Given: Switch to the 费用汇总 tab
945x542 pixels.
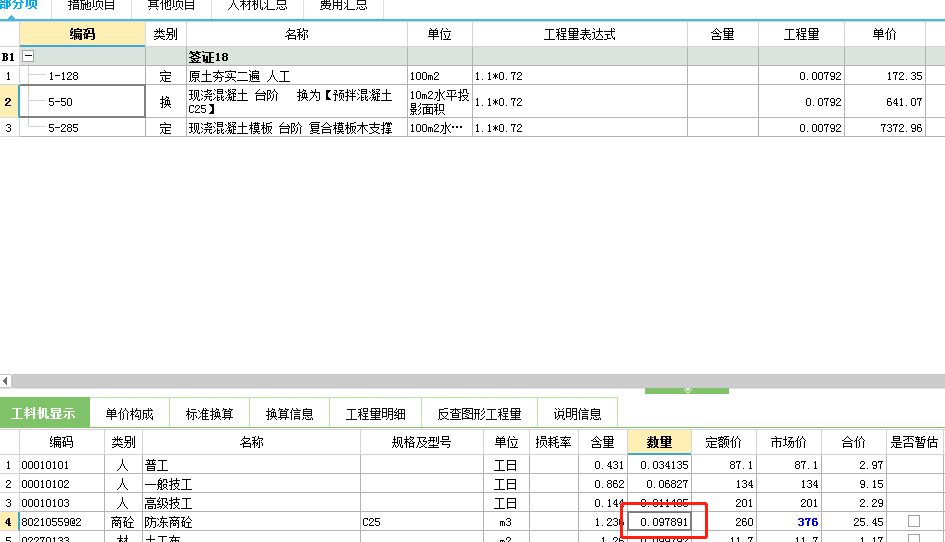Looking at the screenshot, I should click(343, 6).
